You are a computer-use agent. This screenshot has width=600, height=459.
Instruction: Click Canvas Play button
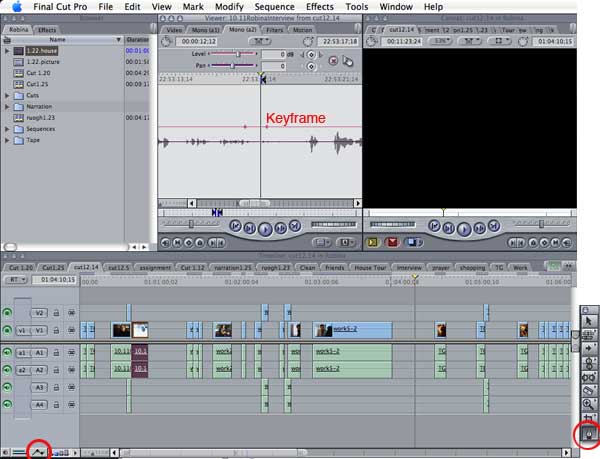(x=464, y=229)
